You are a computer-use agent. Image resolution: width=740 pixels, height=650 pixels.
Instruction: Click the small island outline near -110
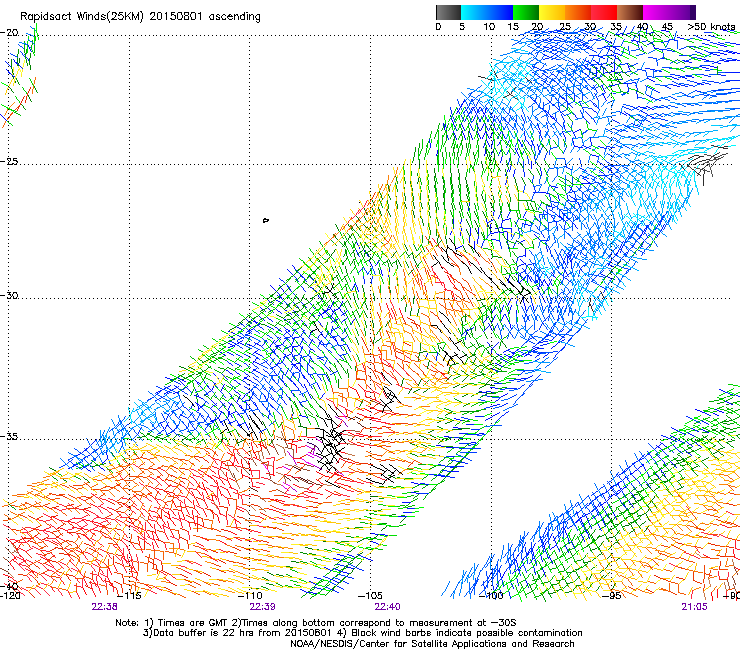pos(266,220)
